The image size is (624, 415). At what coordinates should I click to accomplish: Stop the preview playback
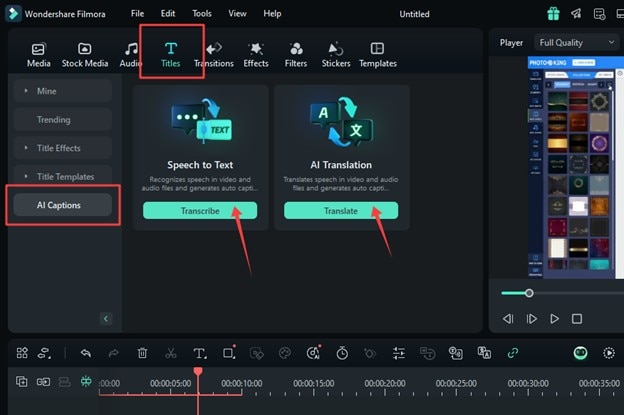tap(577, 319)
